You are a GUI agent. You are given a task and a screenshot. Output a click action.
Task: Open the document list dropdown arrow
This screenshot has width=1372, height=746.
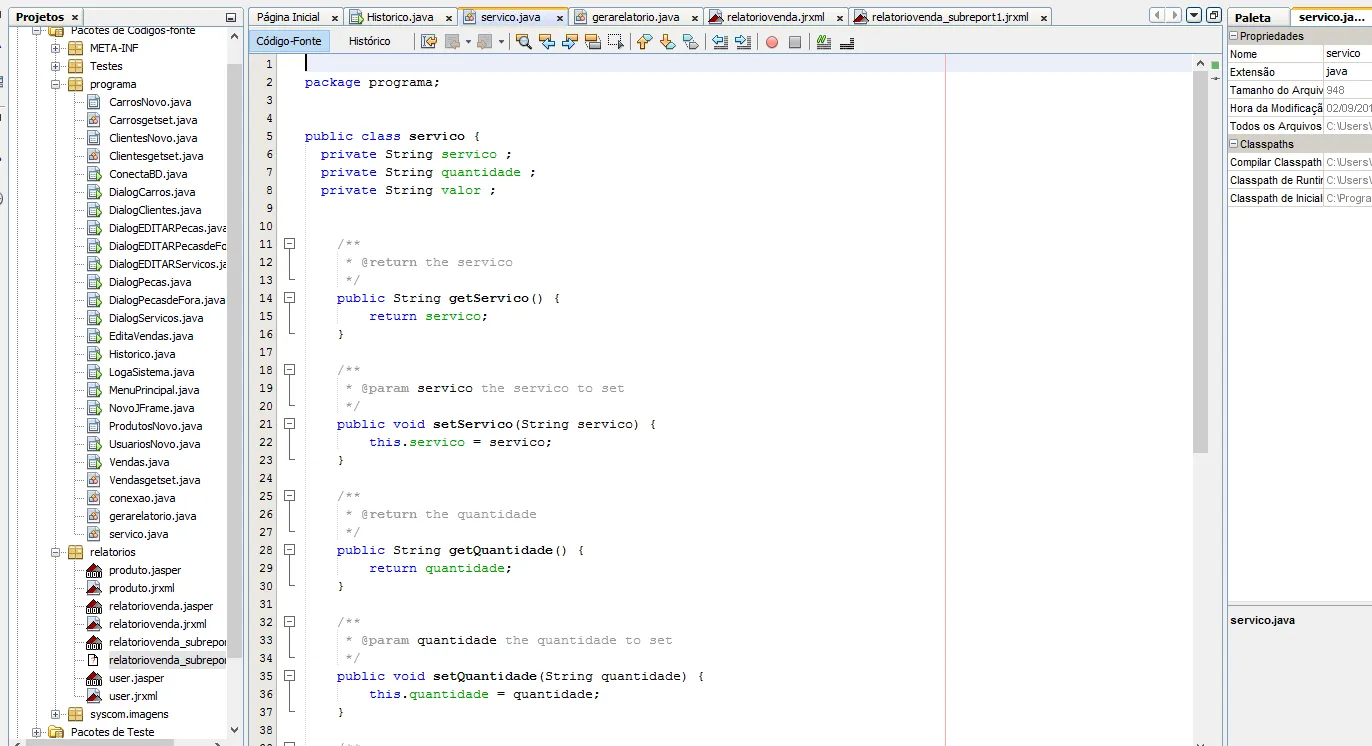pos(1194,16)
